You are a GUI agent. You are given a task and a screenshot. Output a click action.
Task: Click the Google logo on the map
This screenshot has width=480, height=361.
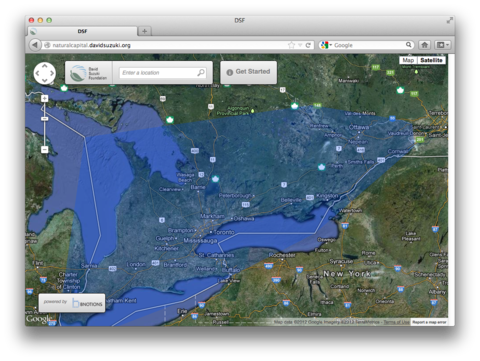coord(38,319)
